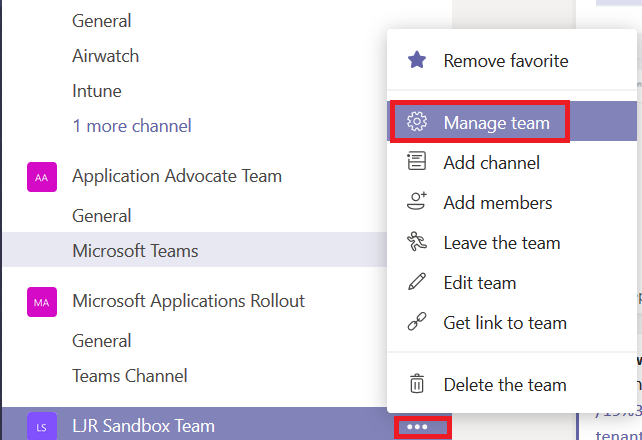Click the trash can delete icon
642x440 pixels.
[x=417, y=384]
